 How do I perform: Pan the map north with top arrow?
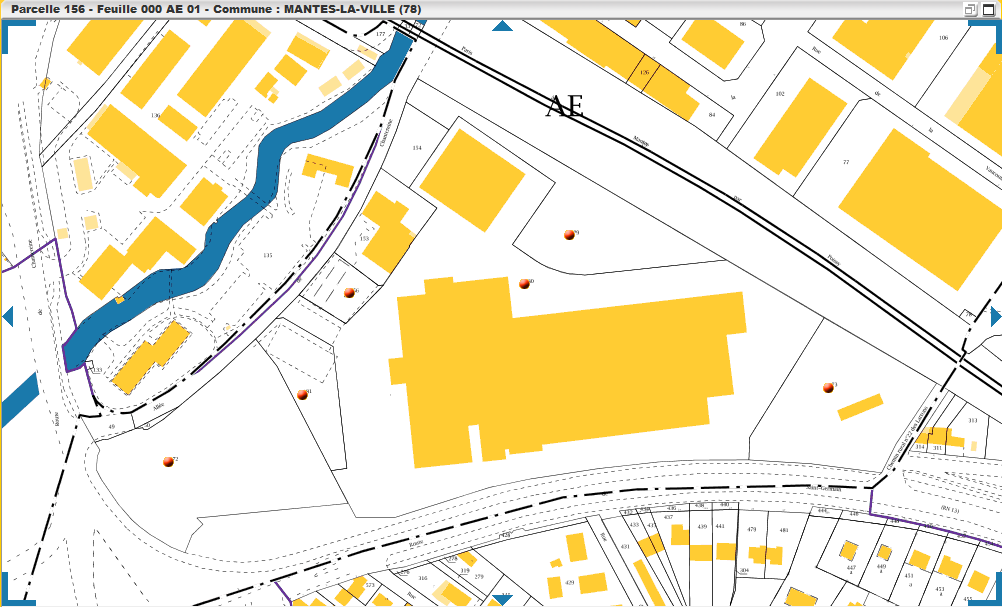[502, 25]
